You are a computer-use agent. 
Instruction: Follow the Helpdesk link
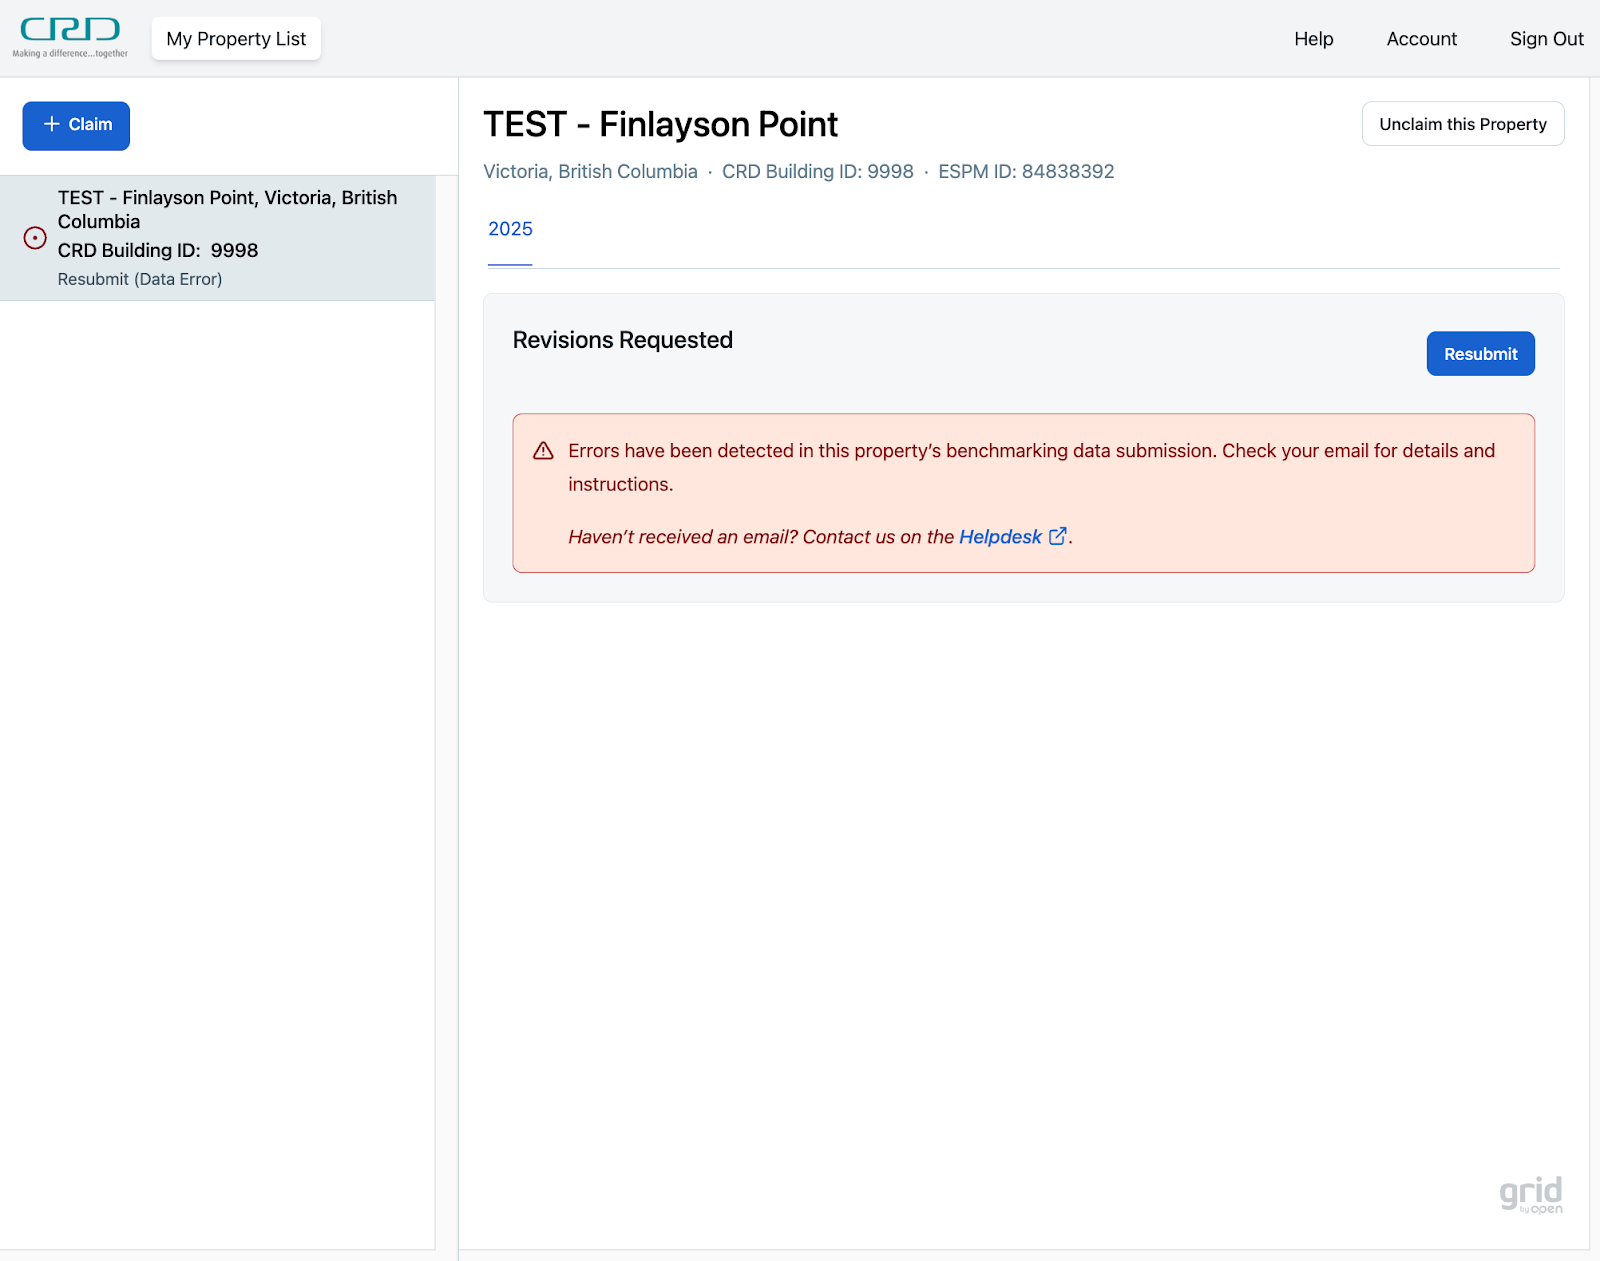pyautogui.click(x=1000, y=537)
